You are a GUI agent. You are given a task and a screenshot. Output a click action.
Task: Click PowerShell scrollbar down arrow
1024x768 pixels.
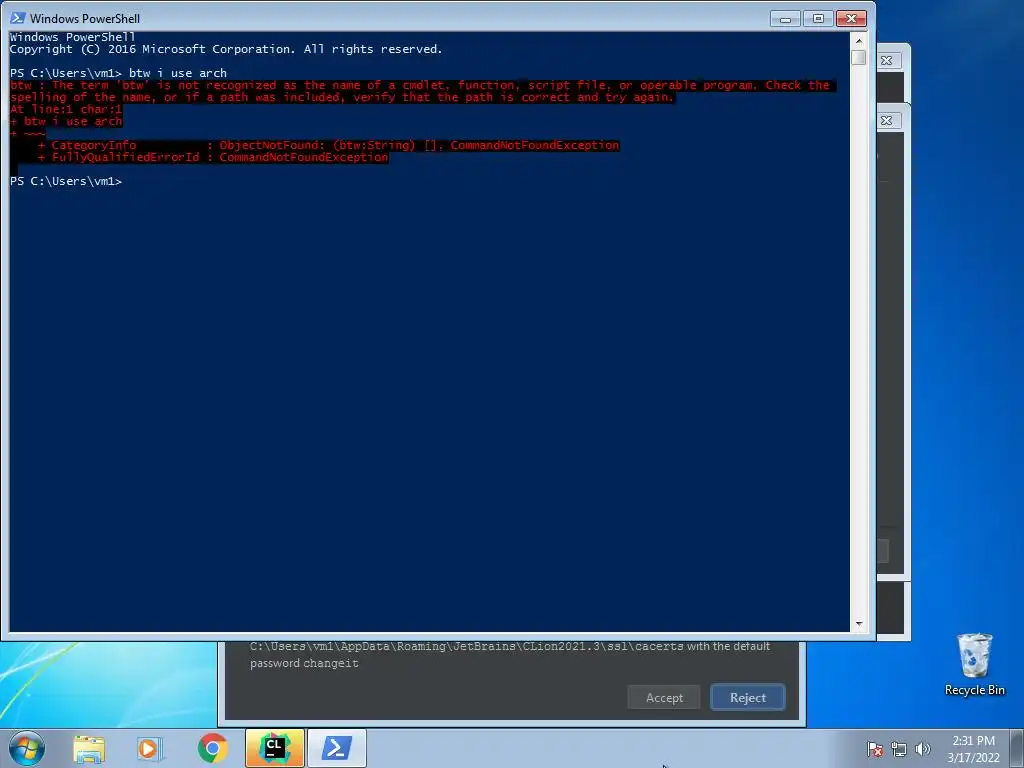(859, 624)
